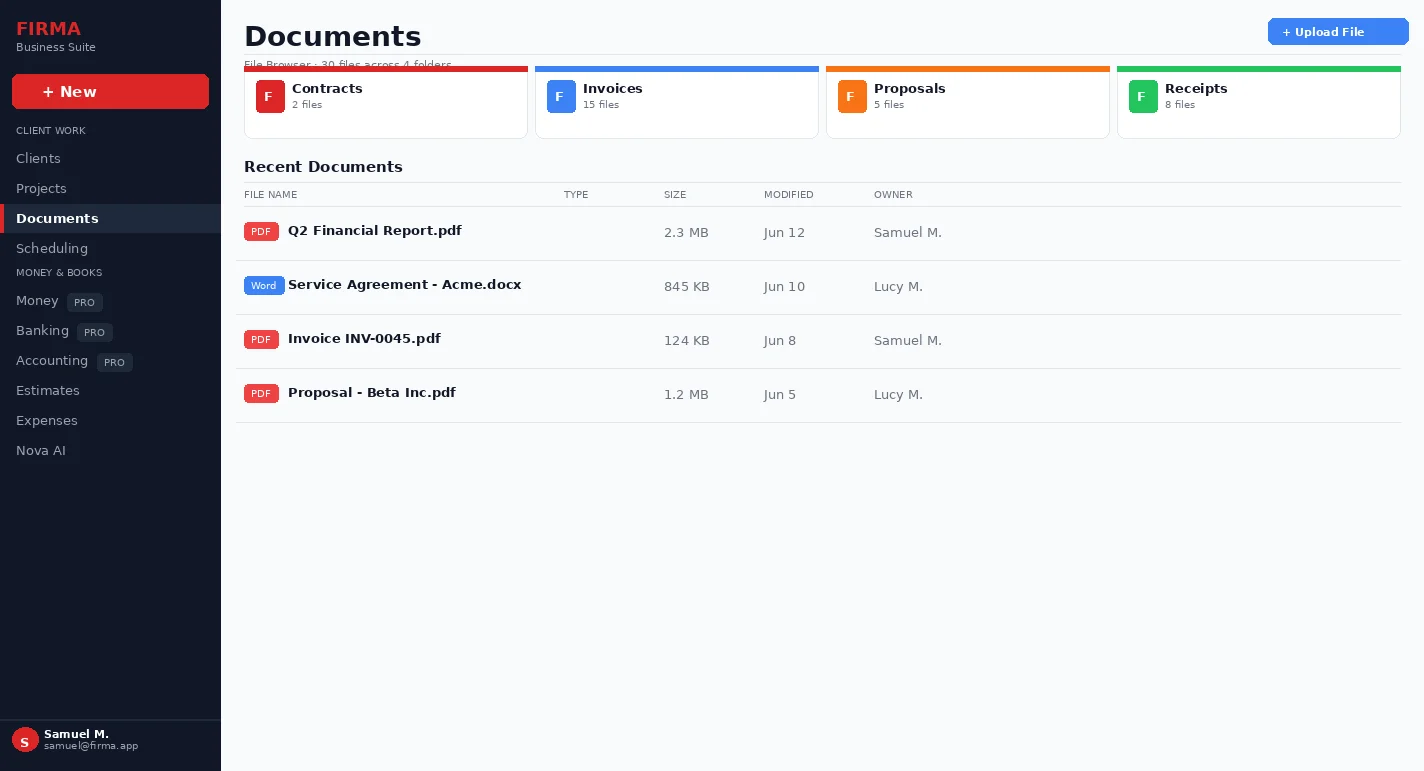Click the Recent Documents heading

323,167
